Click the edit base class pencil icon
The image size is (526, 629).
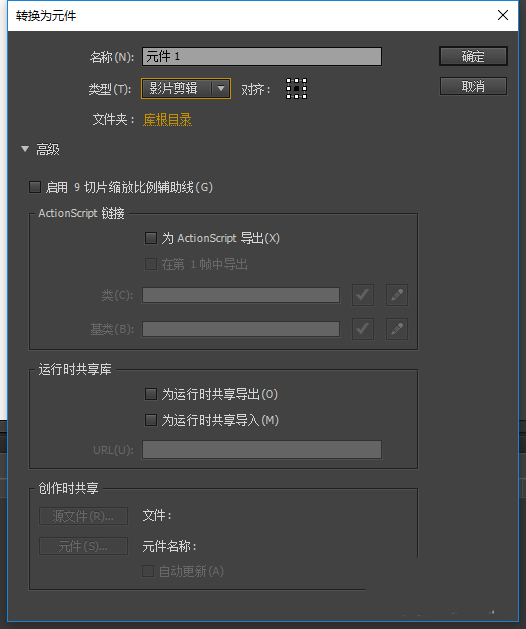point(397,329)
